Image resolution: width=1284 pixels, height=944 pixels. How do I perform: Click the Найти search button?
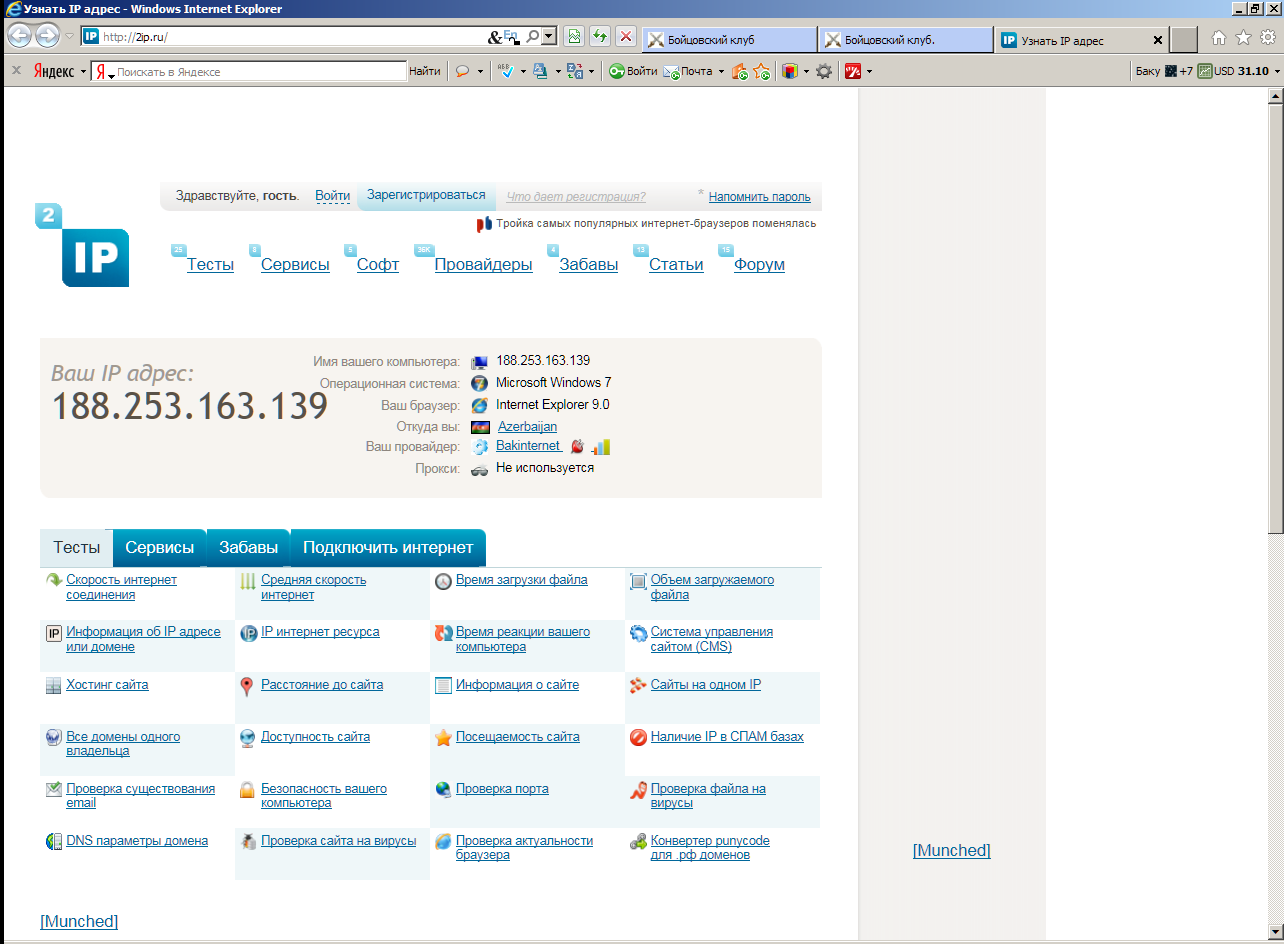pos(425,71)
